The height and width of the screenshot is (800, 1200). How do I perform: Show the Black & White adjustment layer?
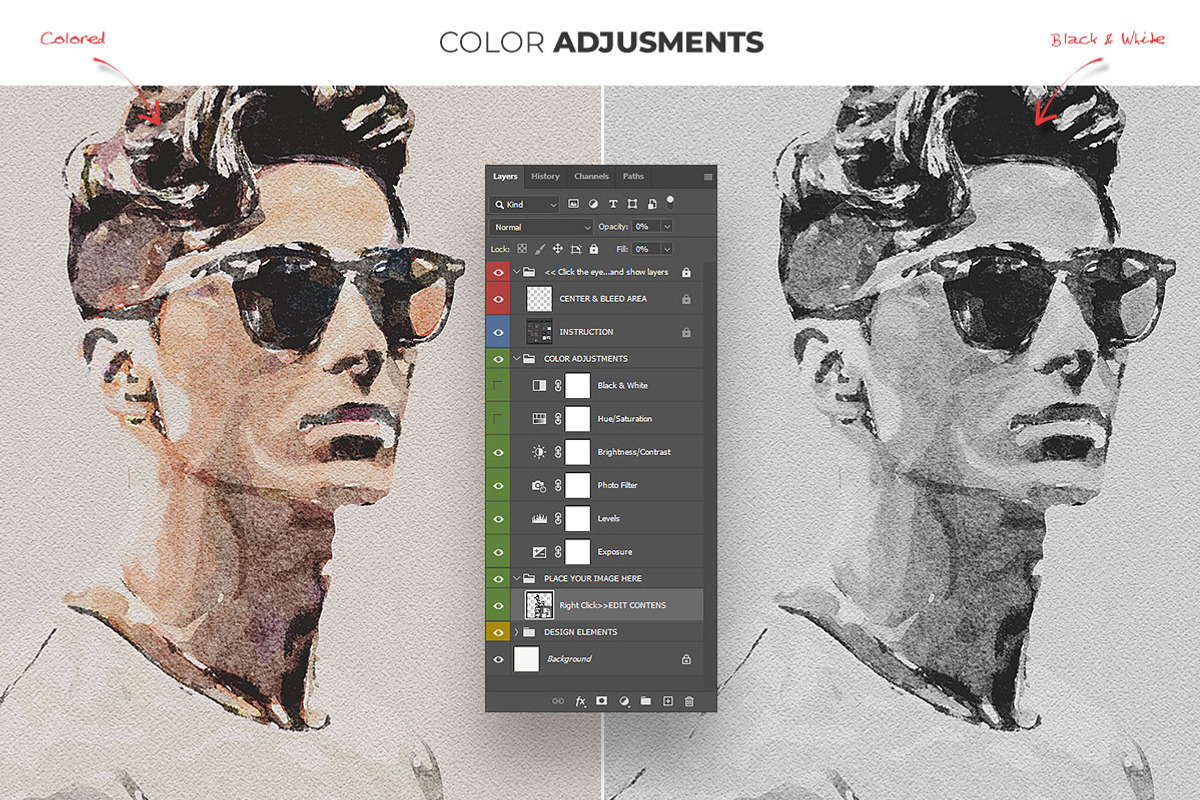click(498, 385)
